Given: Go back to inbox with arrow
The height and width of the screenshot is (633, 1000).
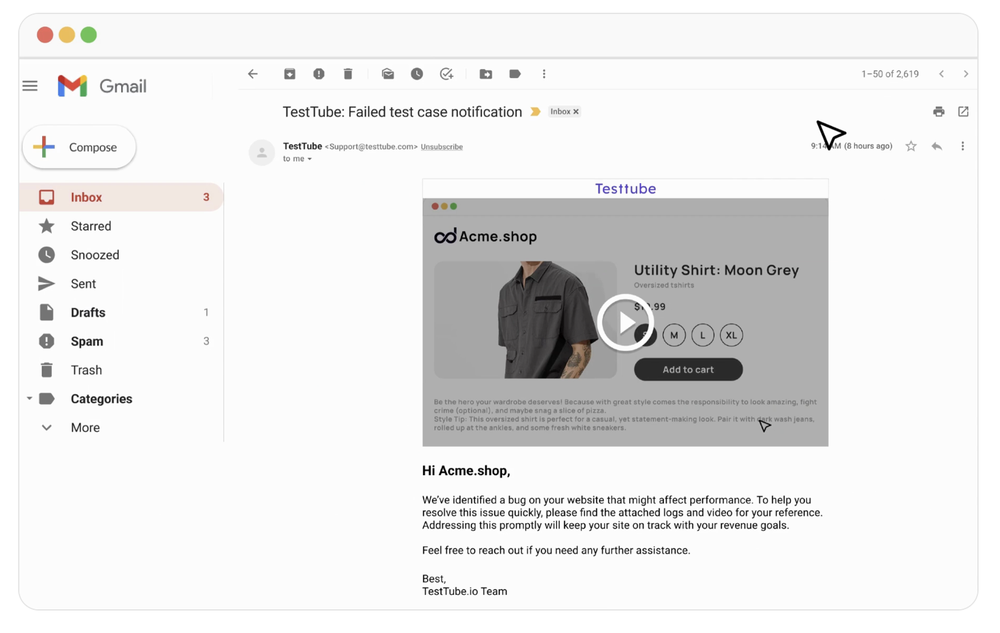Looking at the screenshot, I should (x=253, y=74).
